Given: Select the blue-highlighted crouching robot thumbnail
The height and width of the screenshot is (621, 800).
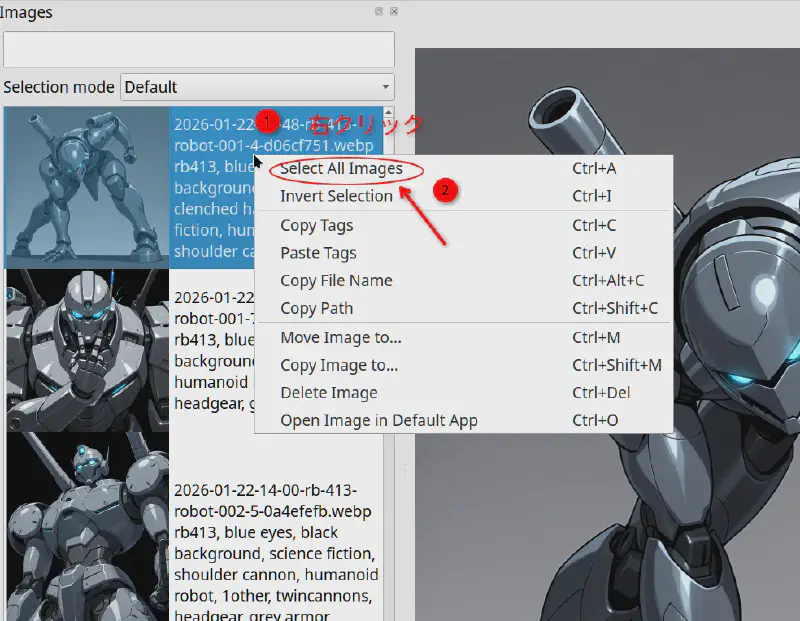Looking at the screenshot, I should pos(86,187).
